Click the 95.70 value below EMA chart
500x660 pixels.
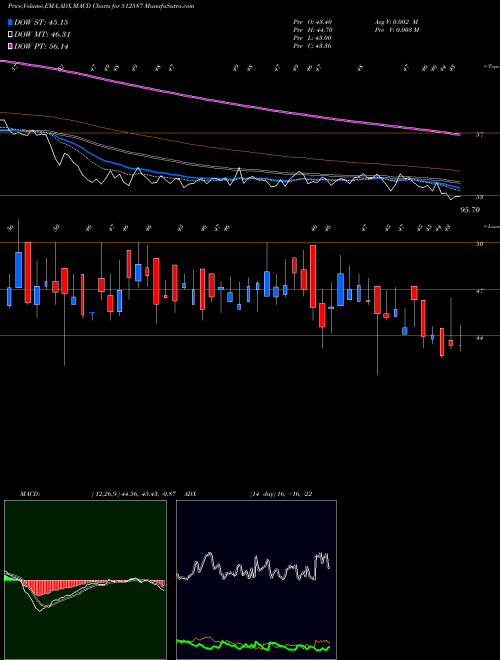(x=470, y=210)
